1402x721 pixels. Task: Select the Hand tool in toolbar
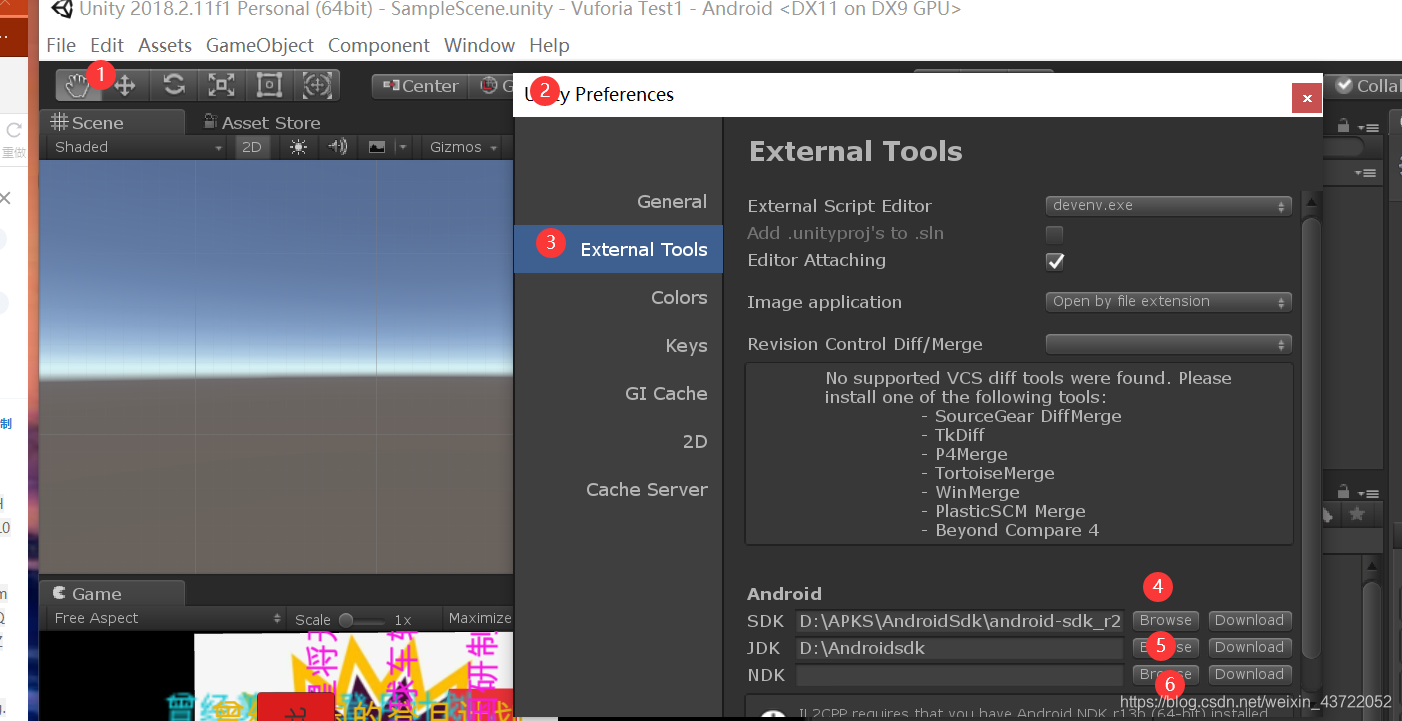point(78,85)
